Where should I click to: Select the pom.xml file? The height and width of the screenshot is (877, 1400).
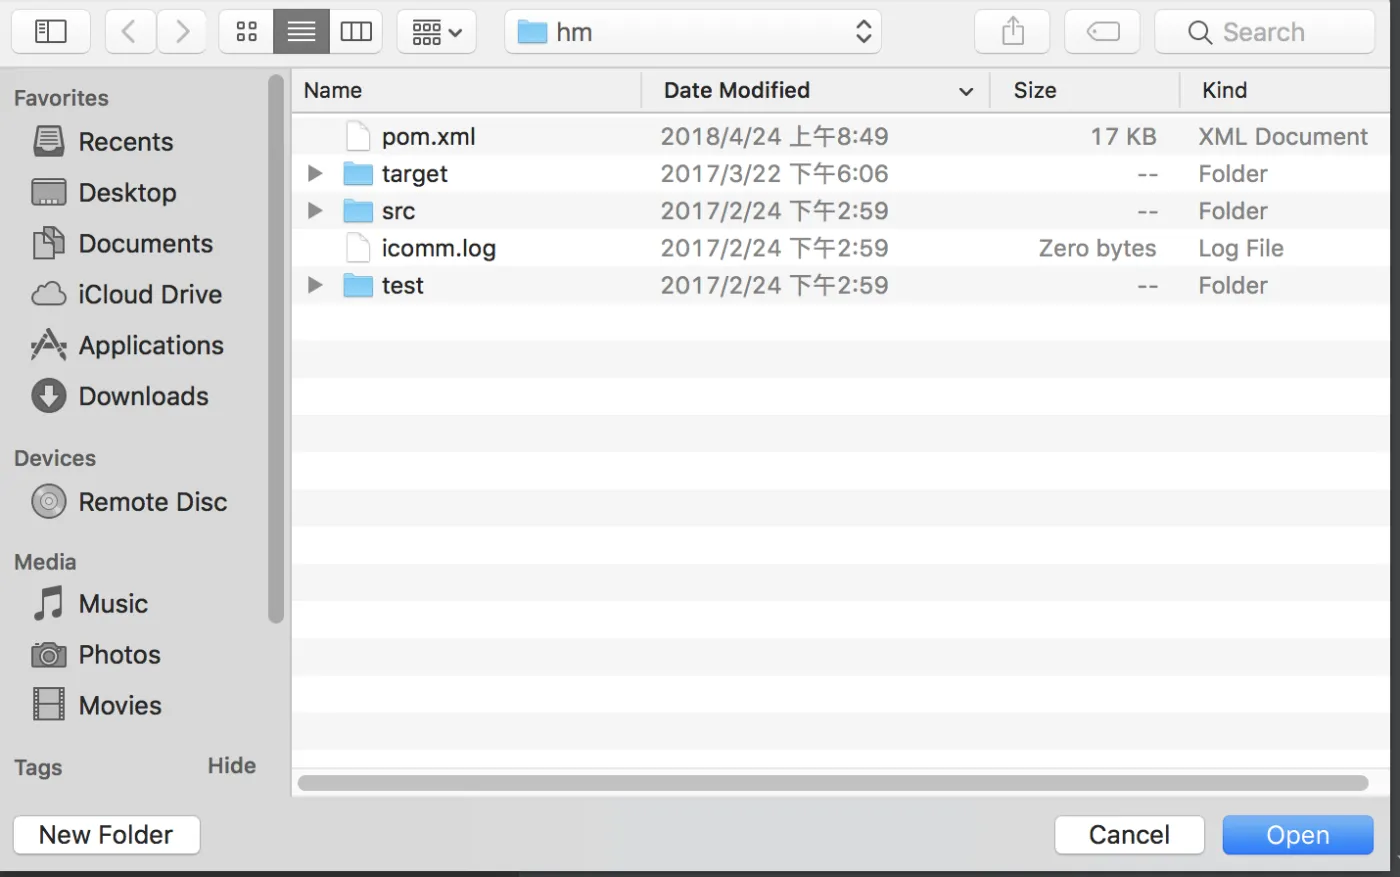pyautogui.click(x=840, y=136)
